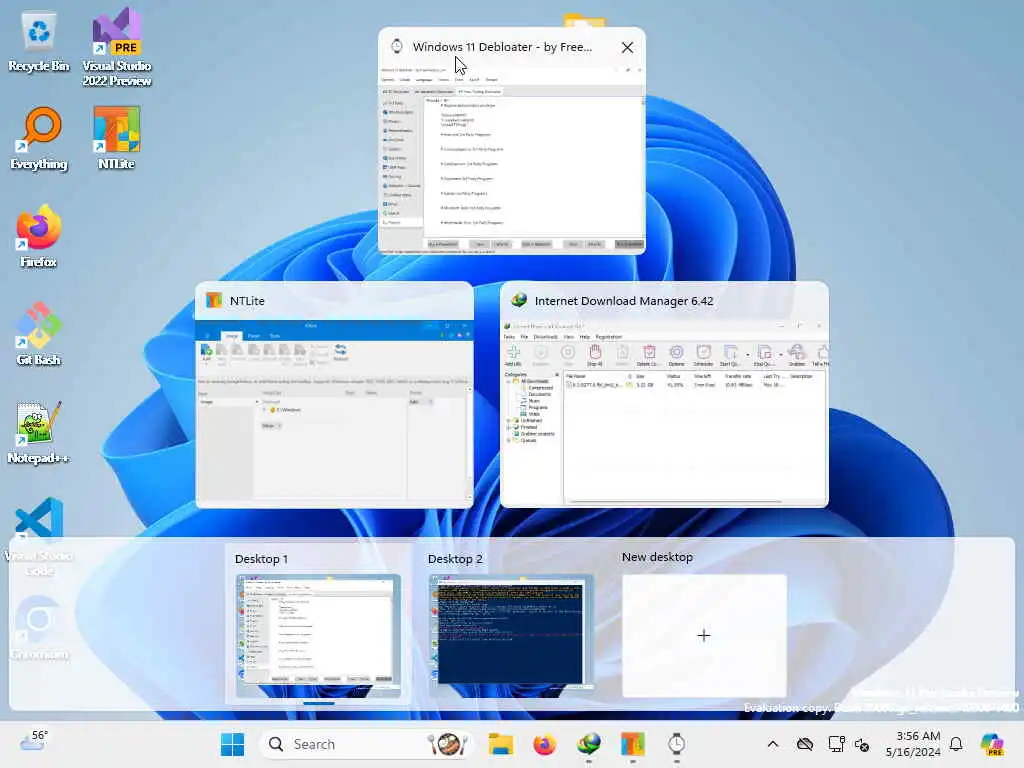Screen dimensions: 1024x768
Task: Click the OneDrive cloud tray icon
Action: pyautogui.click(x=805, y=744)
